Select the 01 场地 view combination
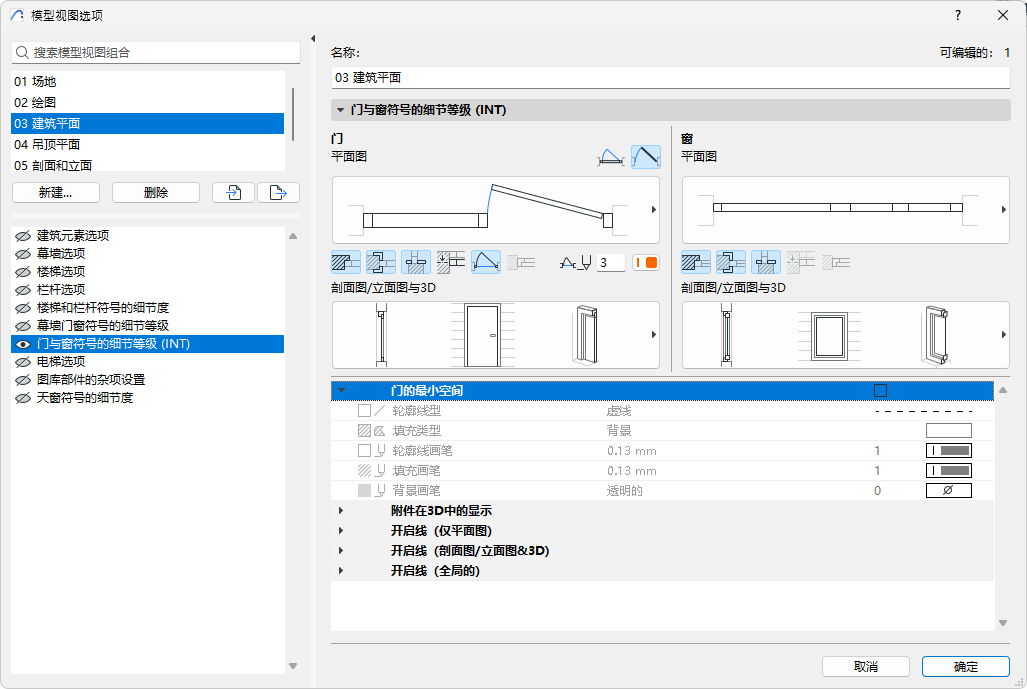 tap(147, 81)
